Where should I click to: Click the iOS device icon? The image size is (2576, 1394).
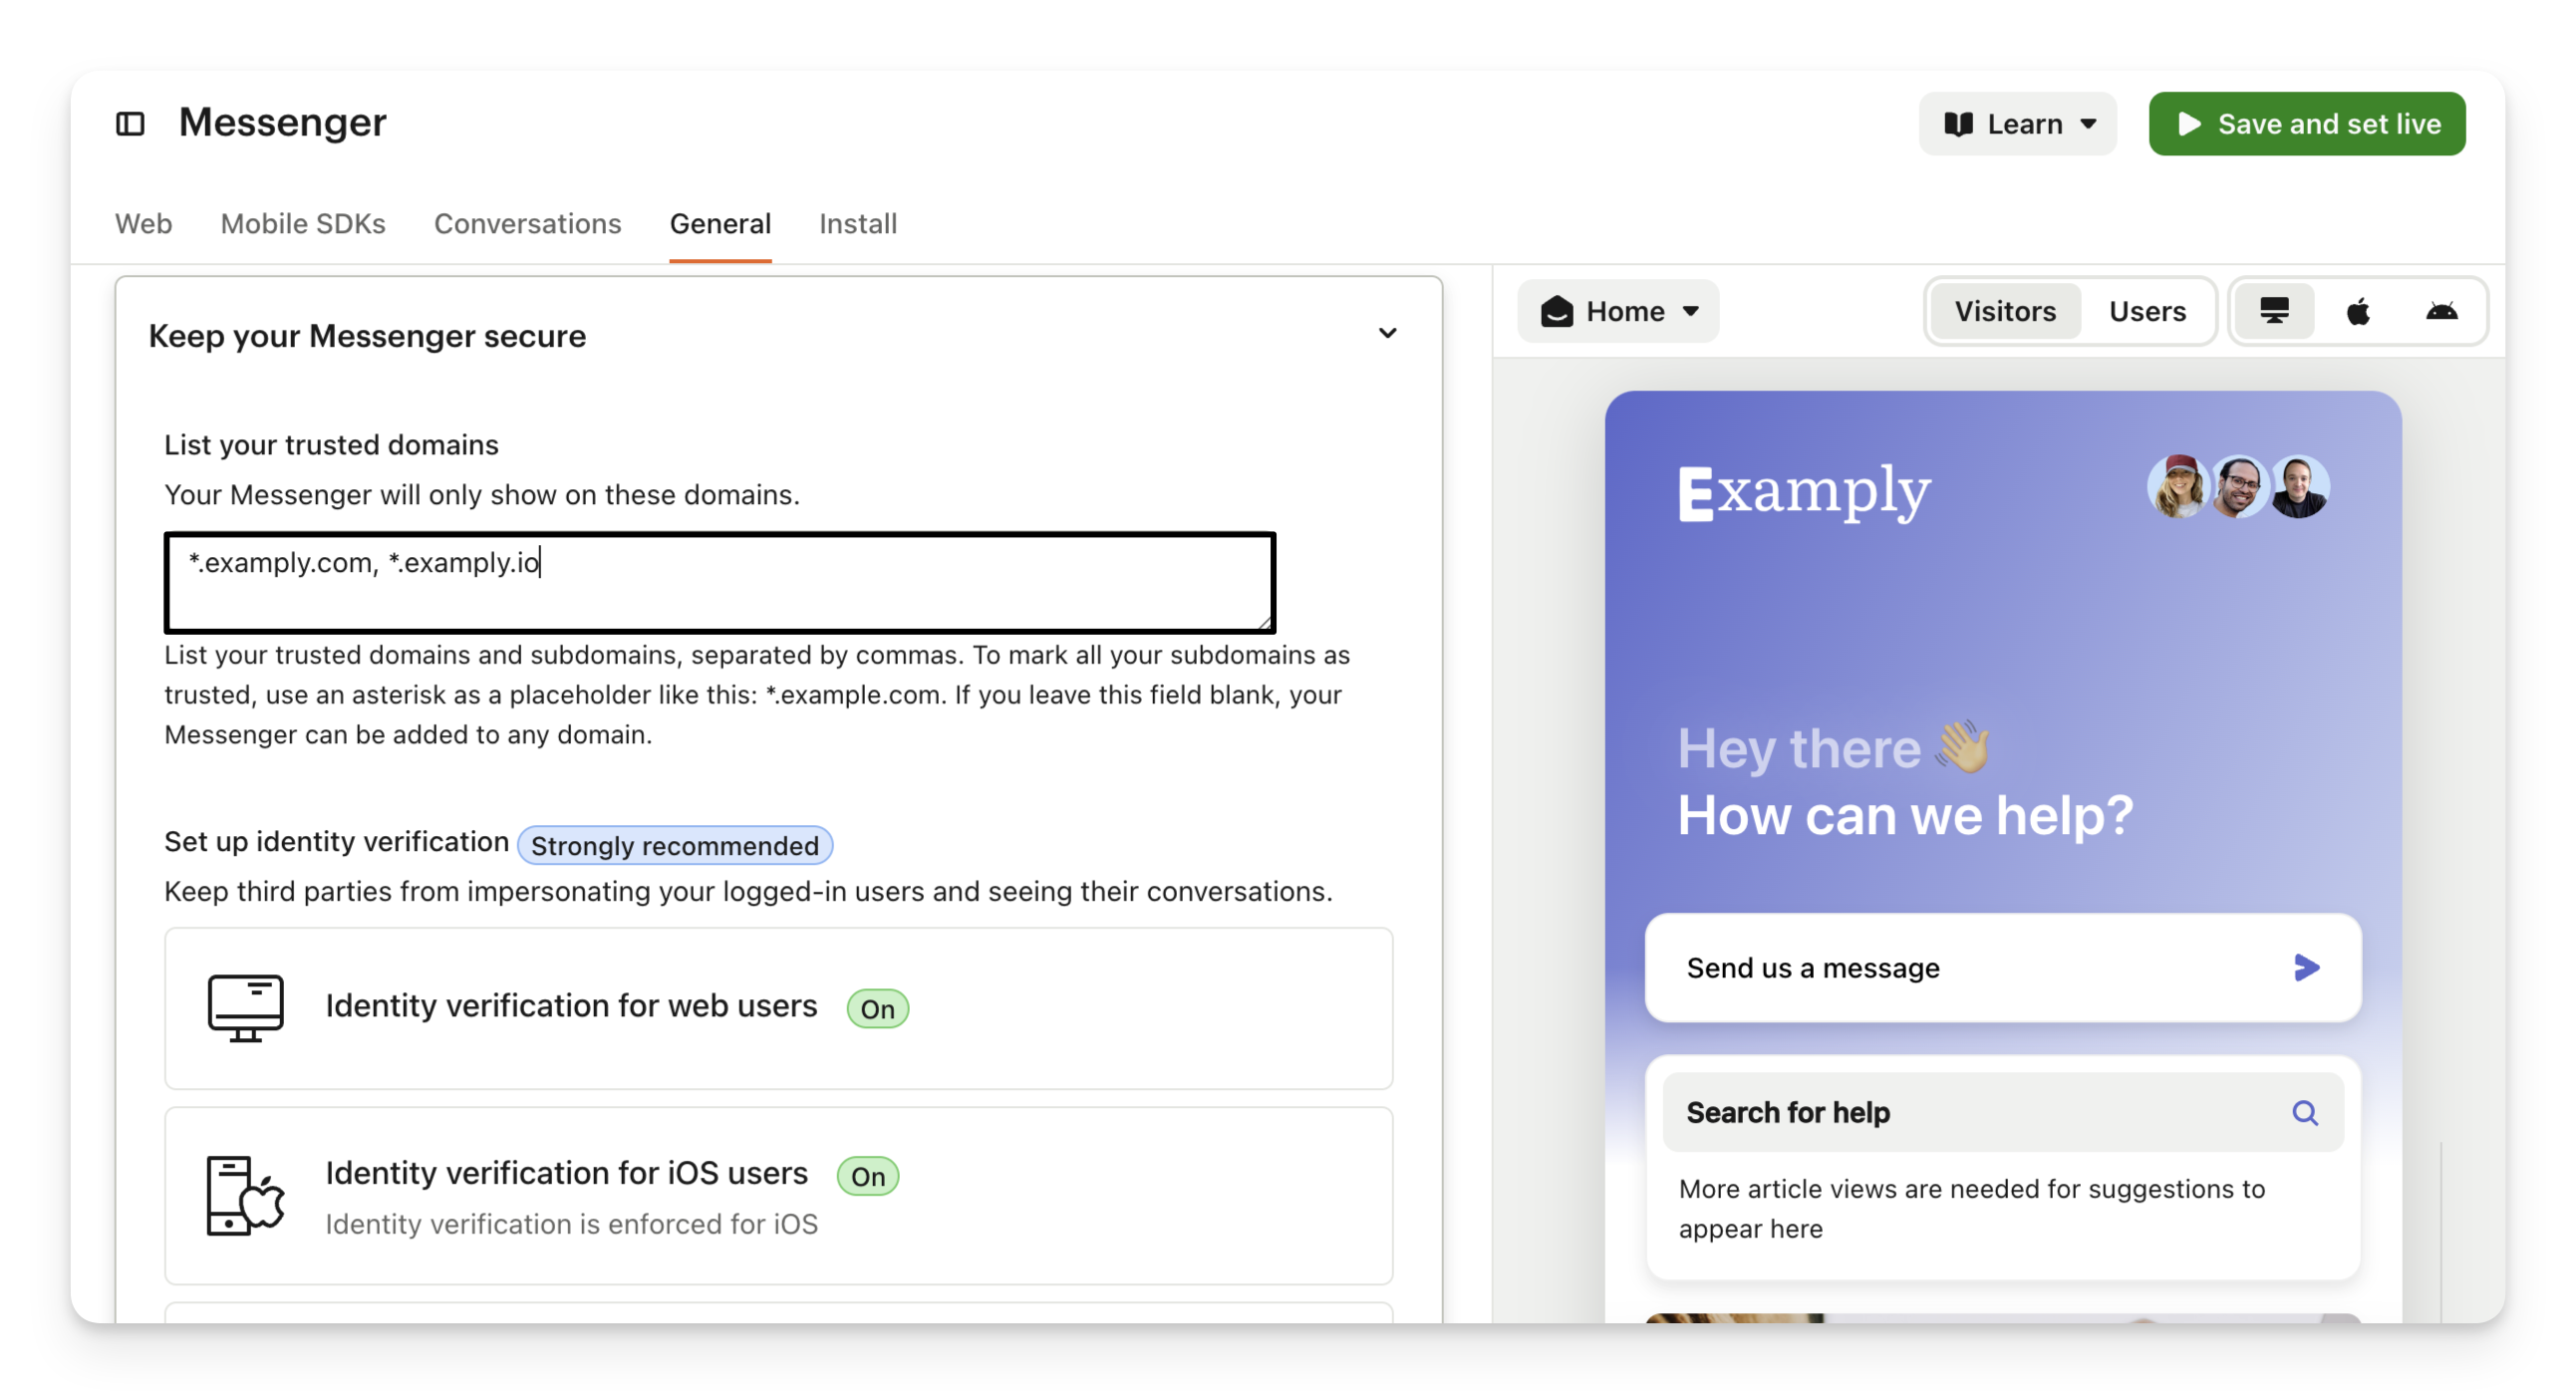click(245, 1195)
